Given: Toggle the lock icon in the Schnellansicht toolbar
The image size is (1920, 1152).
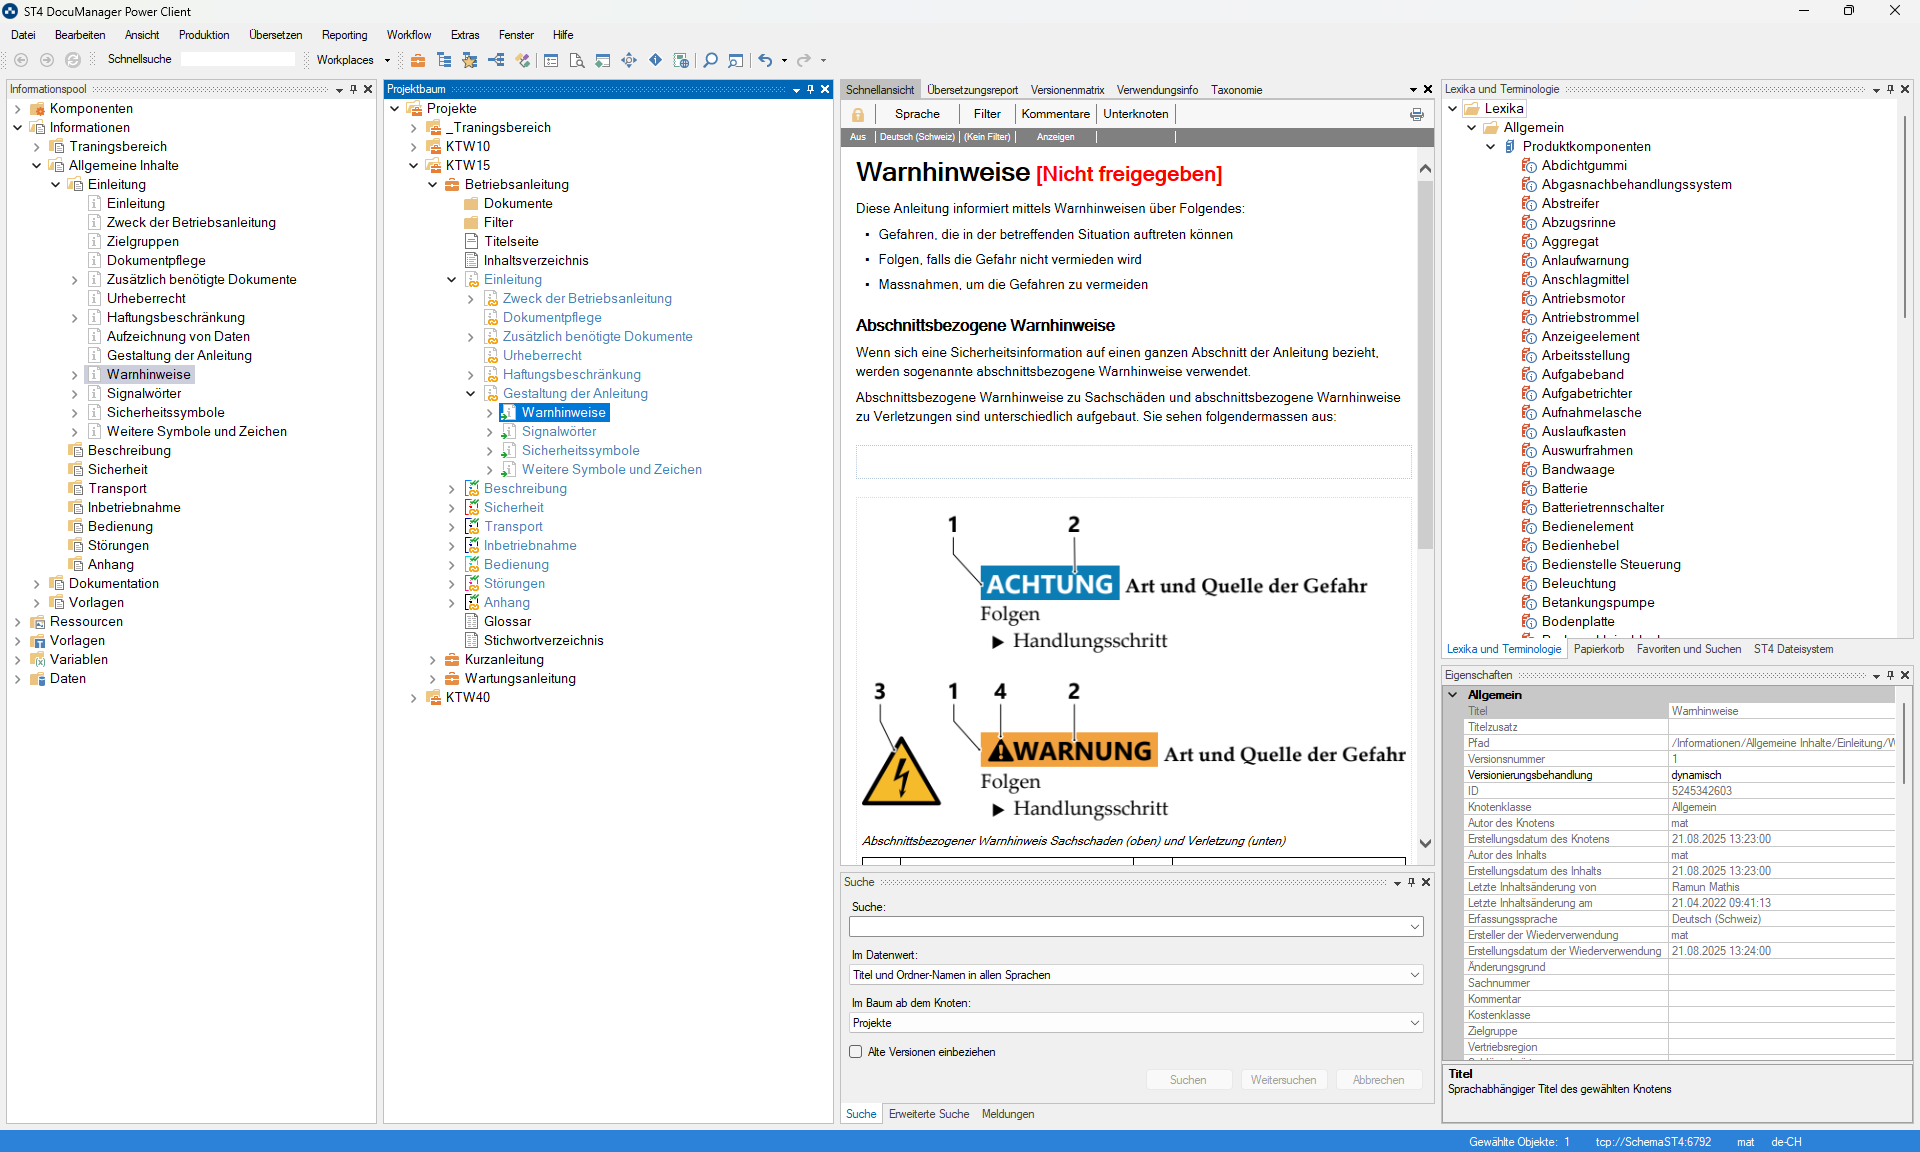Looking at the screenshot, I should click(x=858, y=114).
